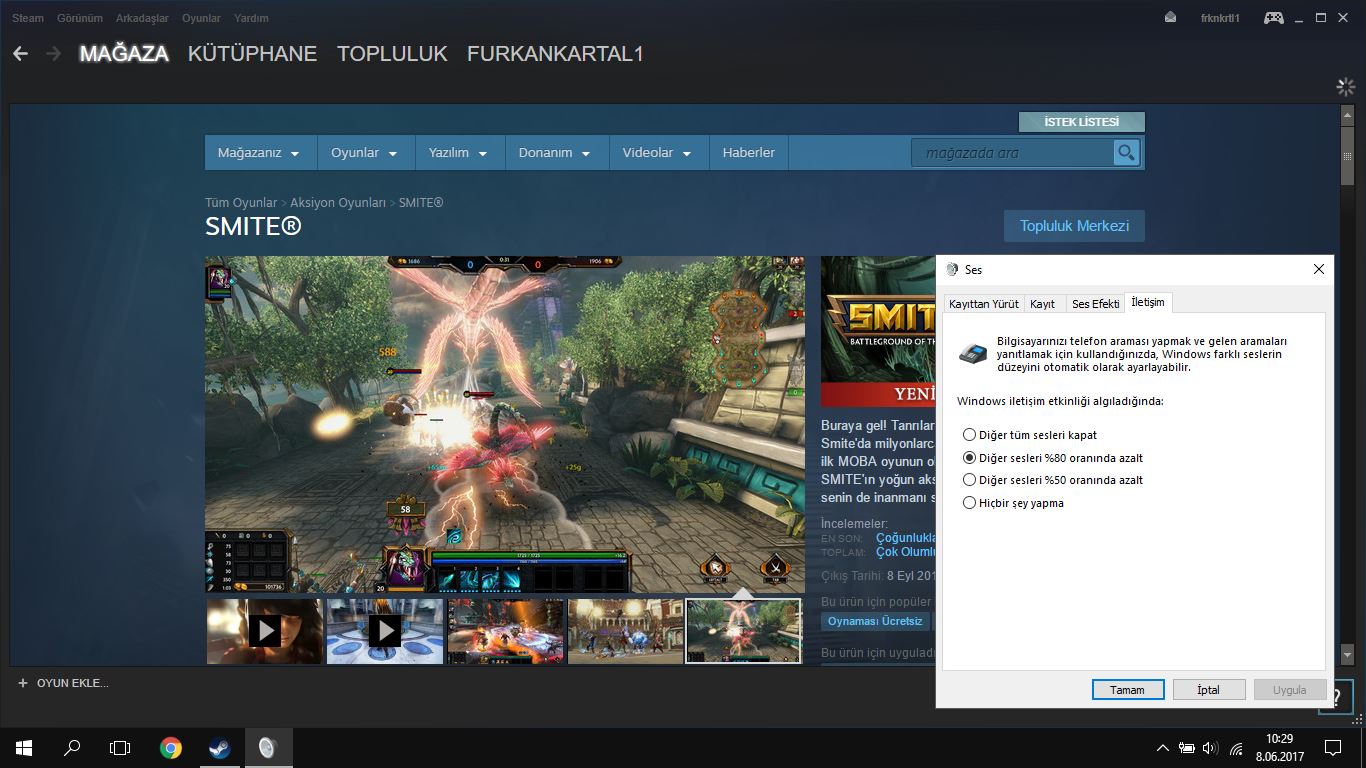Click the plus icon for OYUN EKLE
The height and width of the screenshot is (768, 1366).
pyautogui.click(x=23, y=683)
